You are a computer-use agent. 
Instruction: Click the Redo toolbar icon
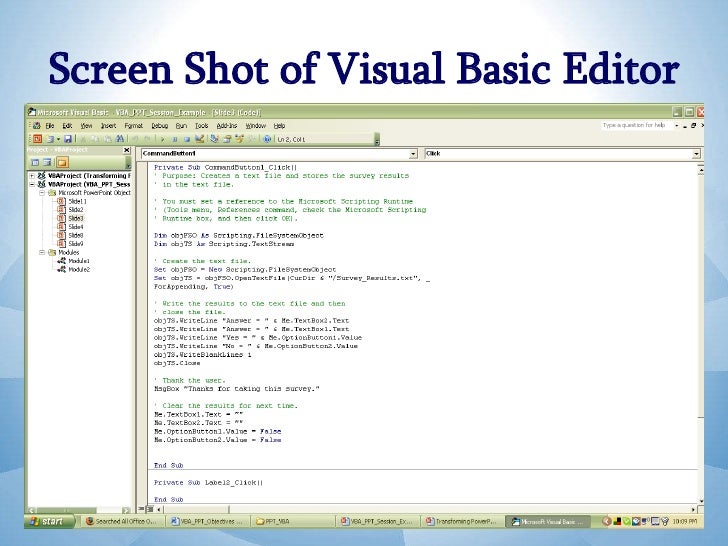[x=147, y=139]
